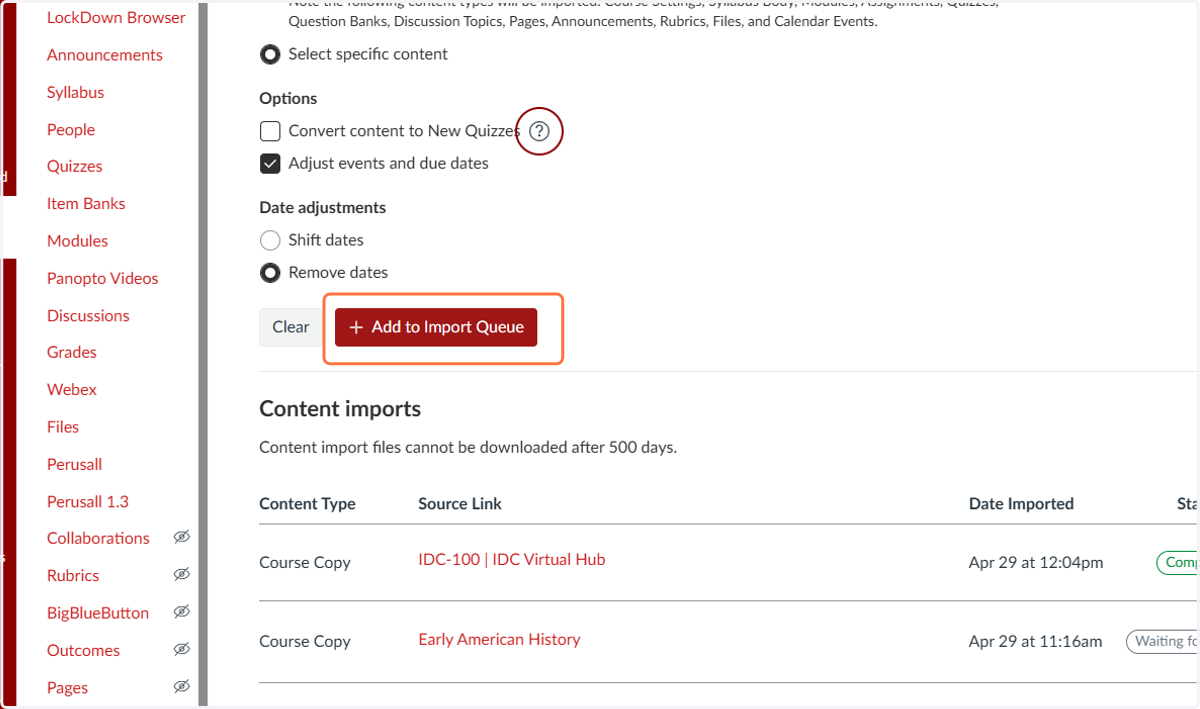1200x709 pixels.
Task: Navigate to Quizzes in sidebar
Action: (75, 166)
